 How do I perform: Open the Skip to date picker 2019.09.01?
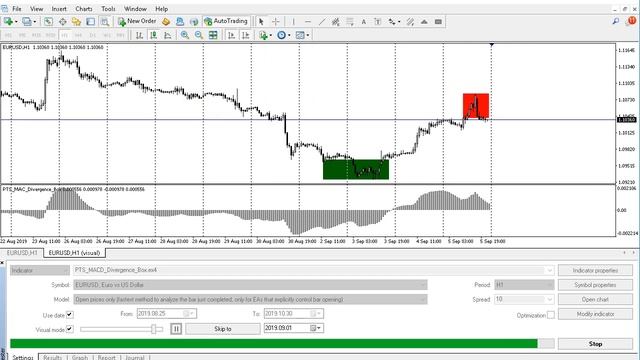click(x=294, y=328)
